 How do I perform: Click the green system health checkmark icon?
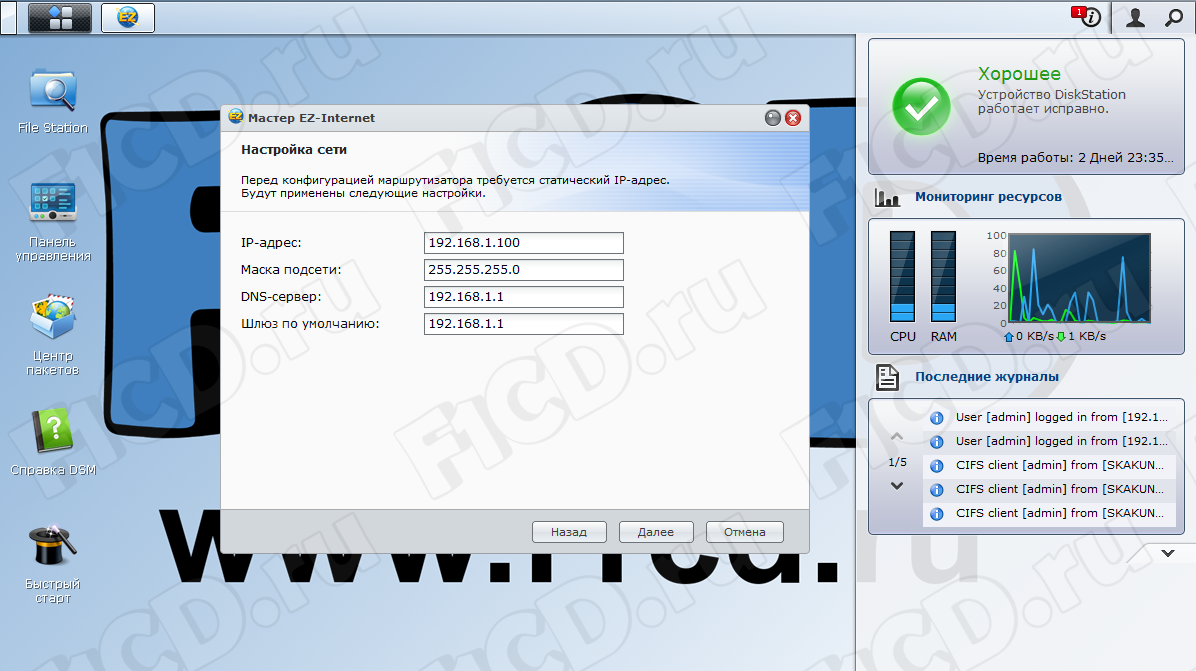pos(921,107)
